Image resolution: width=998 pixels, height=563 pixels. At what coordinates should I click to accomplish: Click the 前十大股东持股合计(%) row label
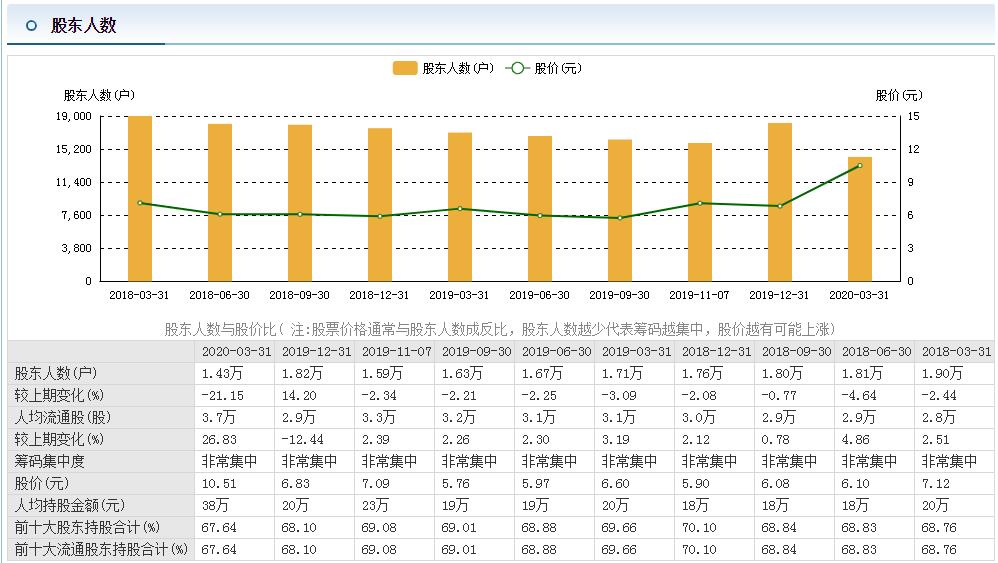coord(87,527)
